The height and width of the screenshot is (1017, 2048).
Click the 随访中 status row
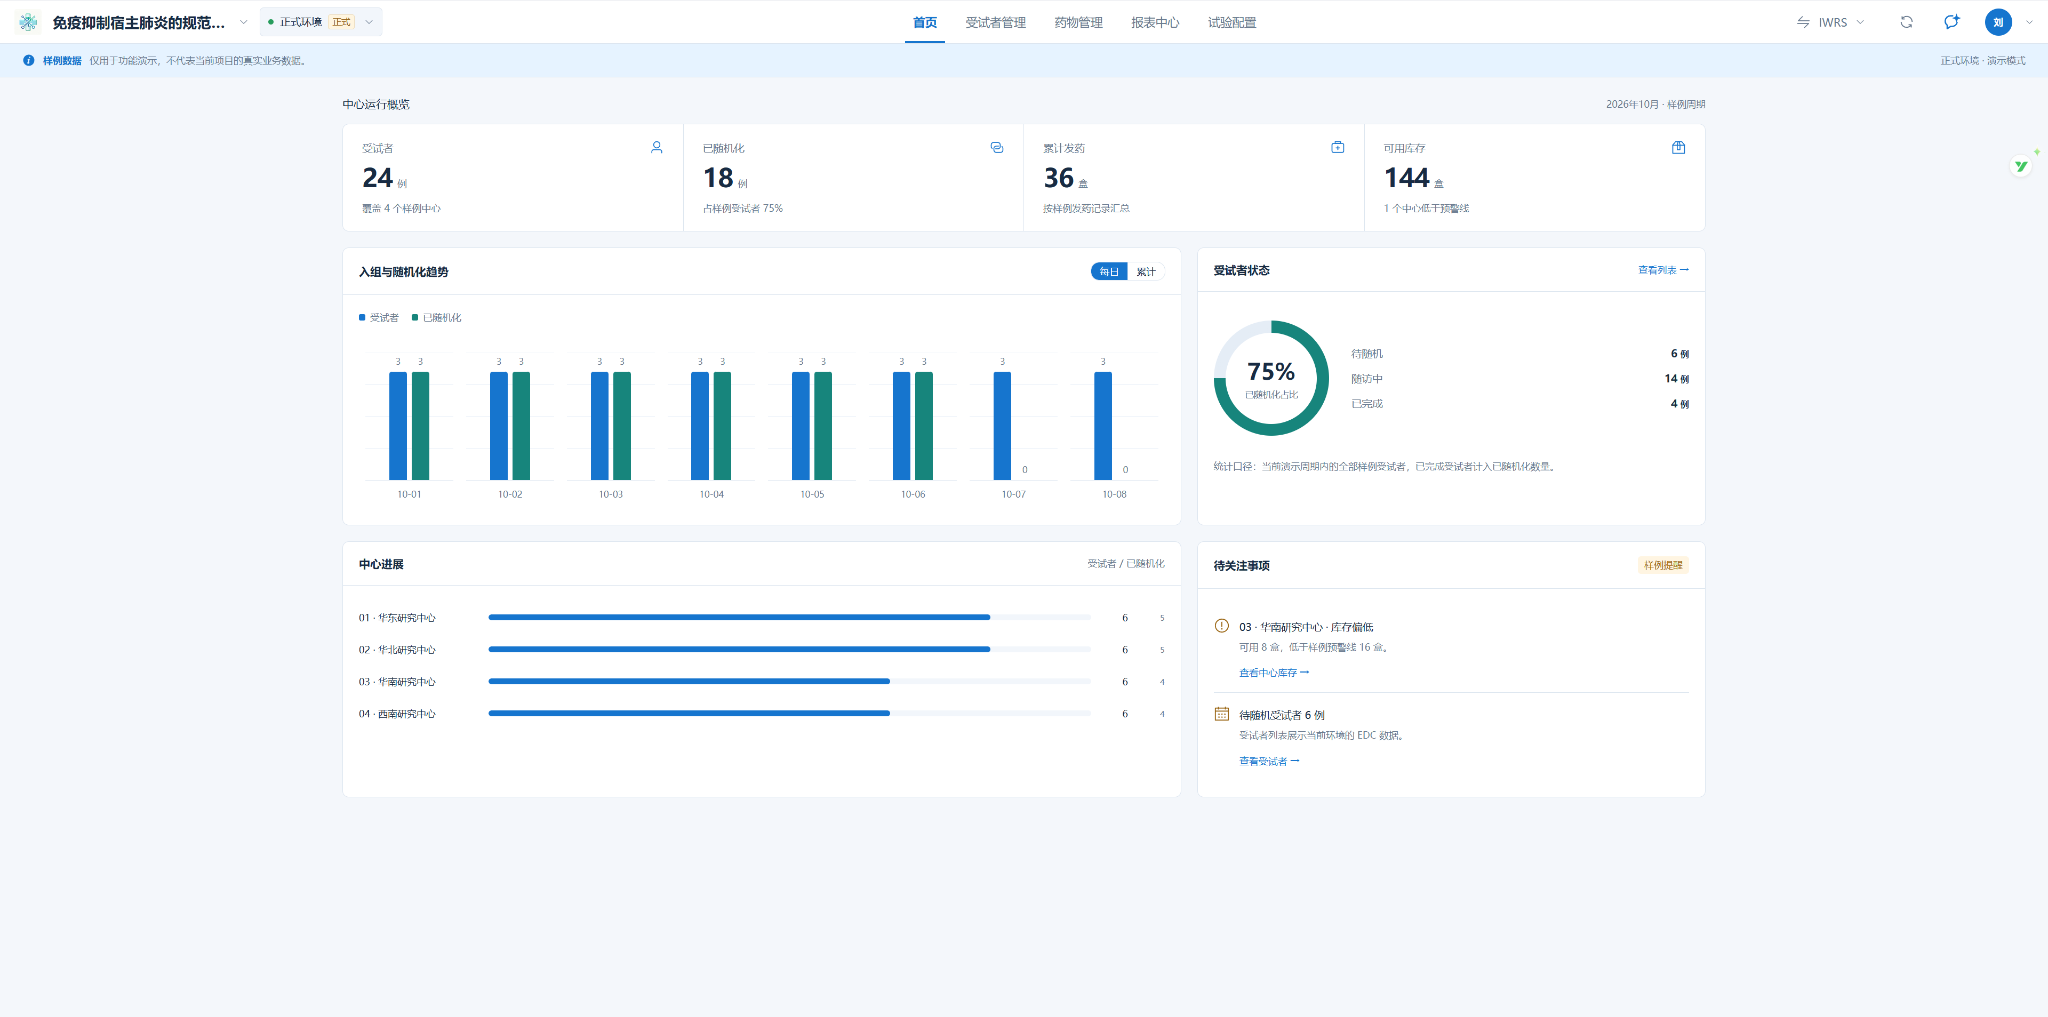(x=1520, y=379)
